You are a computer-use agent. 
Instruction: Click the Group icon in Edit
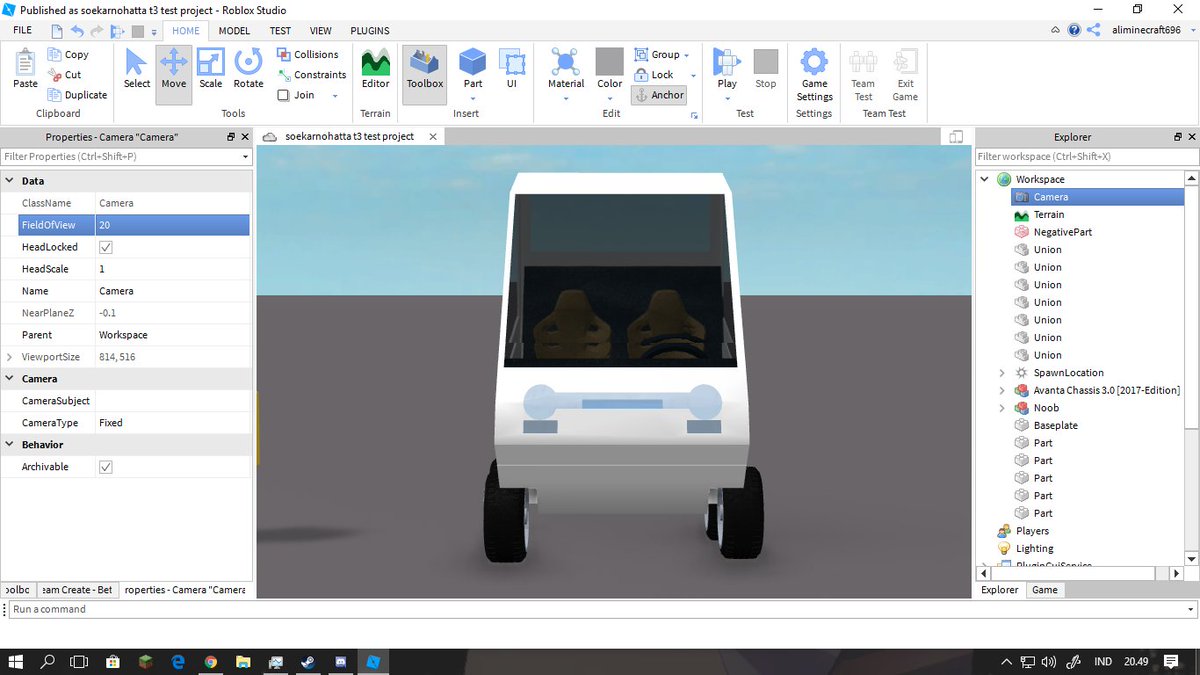642,55
